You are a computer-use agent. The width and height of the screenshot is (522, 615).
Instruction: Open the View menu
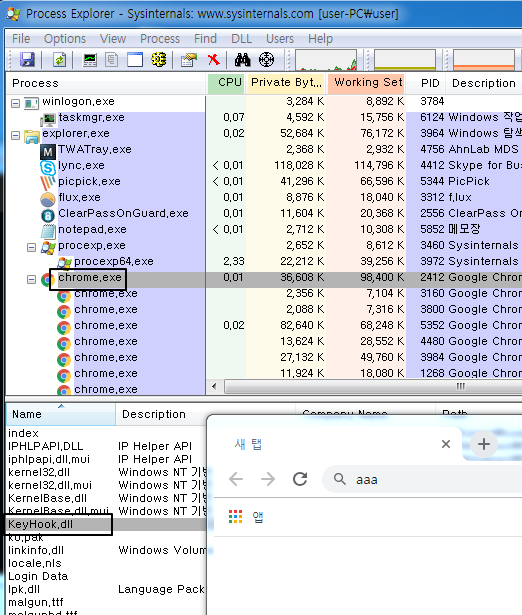pos(113,38)
